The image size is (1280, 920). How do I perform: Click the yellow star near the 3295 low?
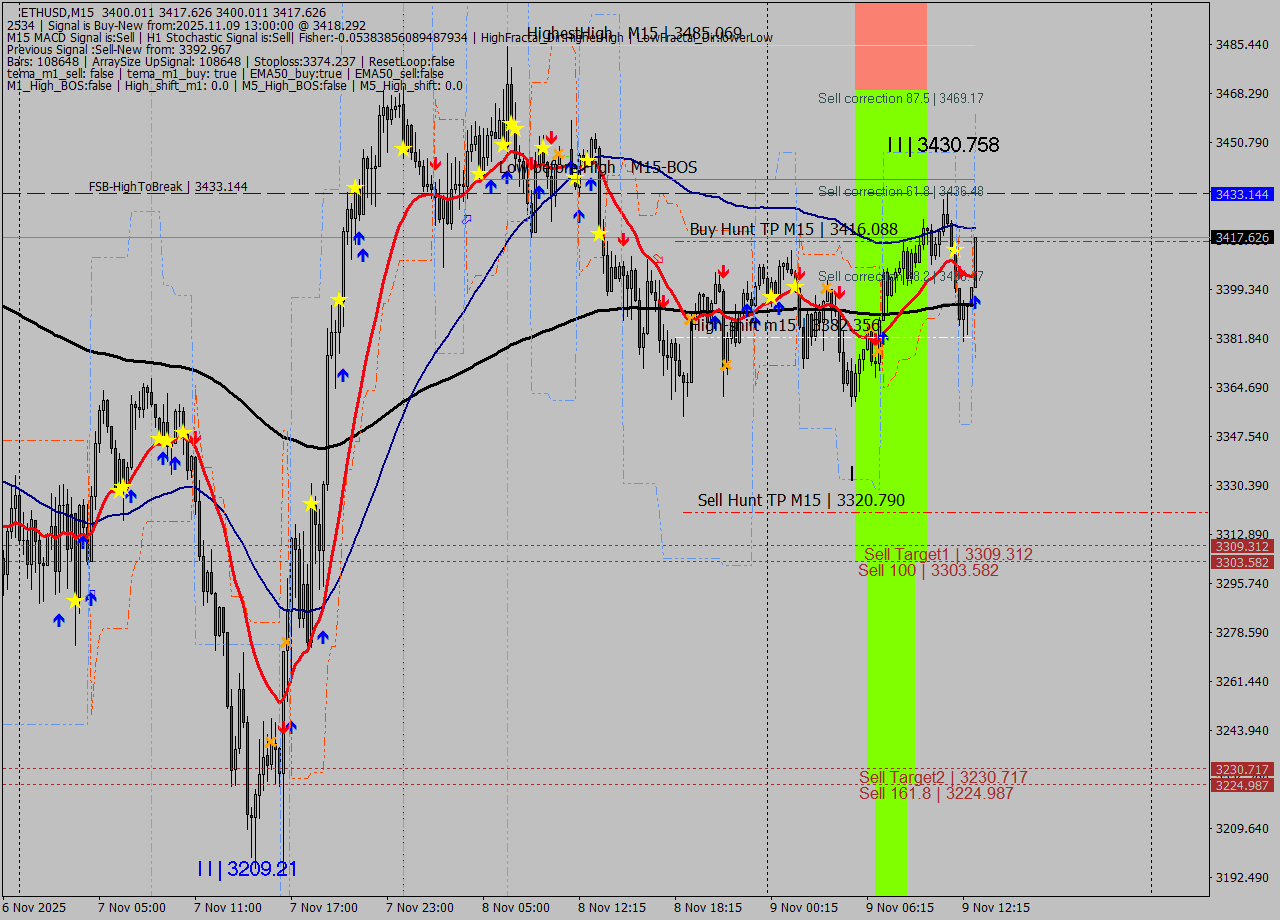click(x=75, y=600)
